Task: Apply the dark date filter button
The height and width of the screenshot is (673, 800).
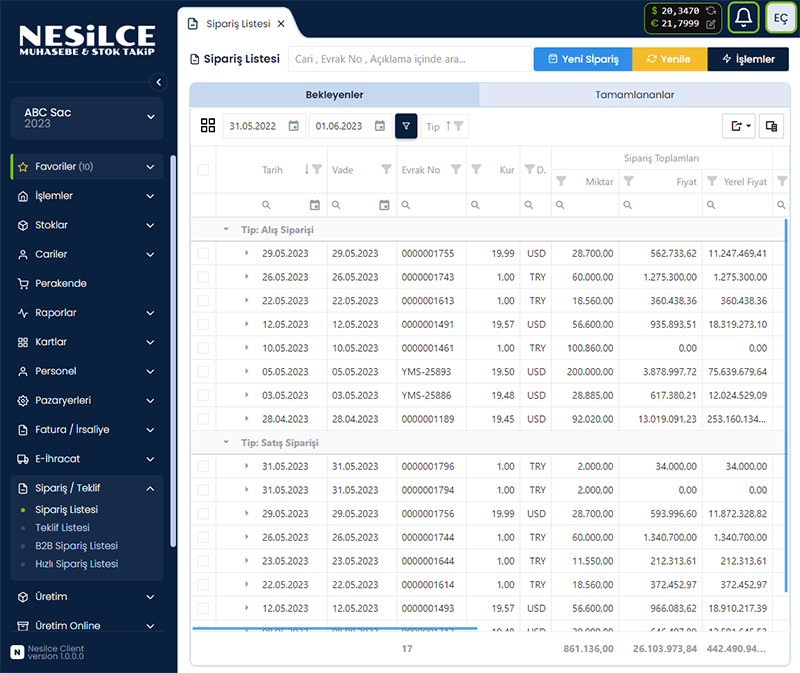Action: (406, 126)
